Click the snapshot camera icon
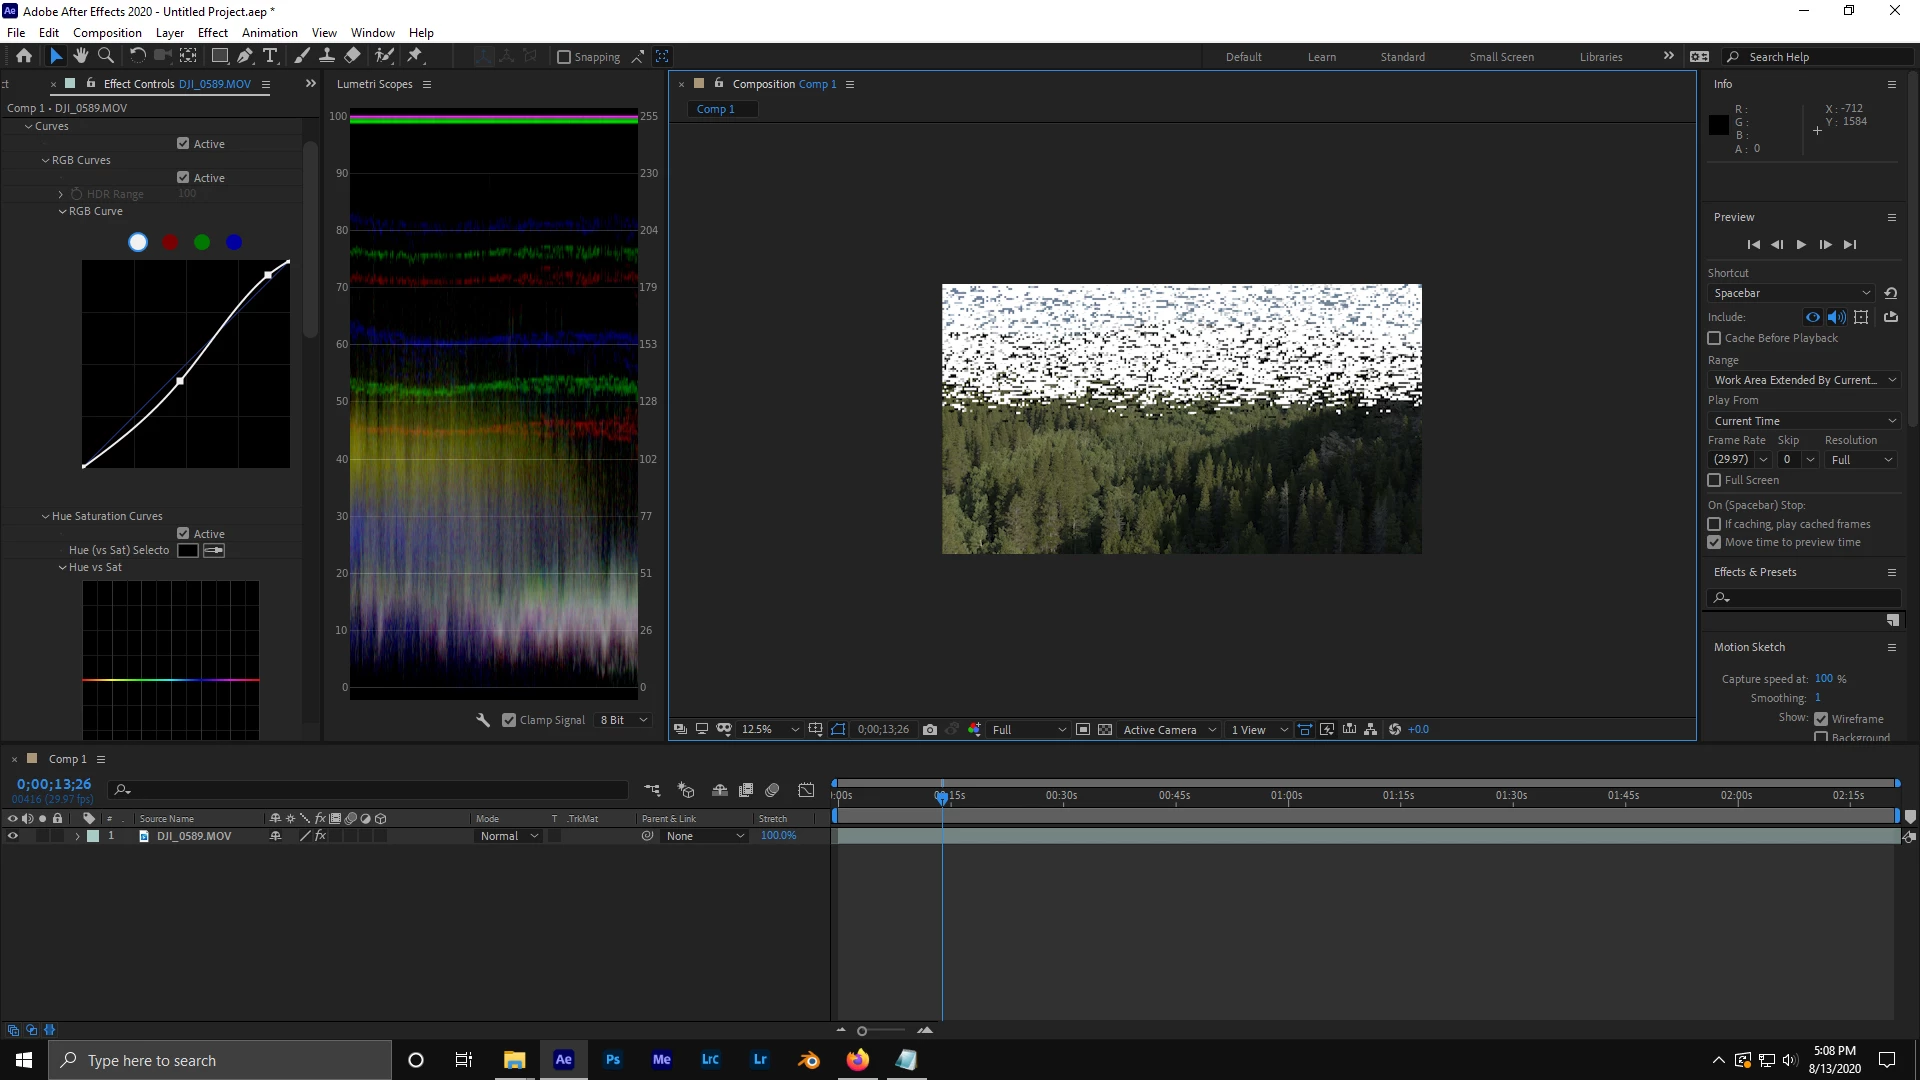Viewport: 1920px width, 1080px height. point(930,730)
